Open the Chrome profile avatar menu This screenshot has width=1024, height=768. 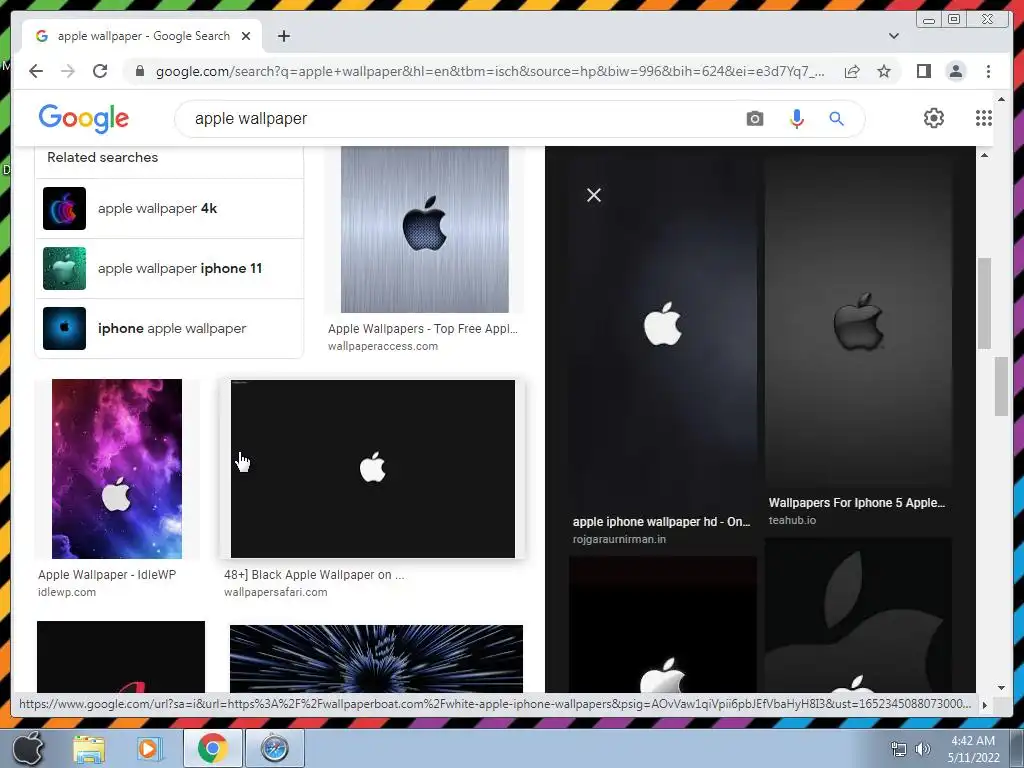click(x=955, y=71)
